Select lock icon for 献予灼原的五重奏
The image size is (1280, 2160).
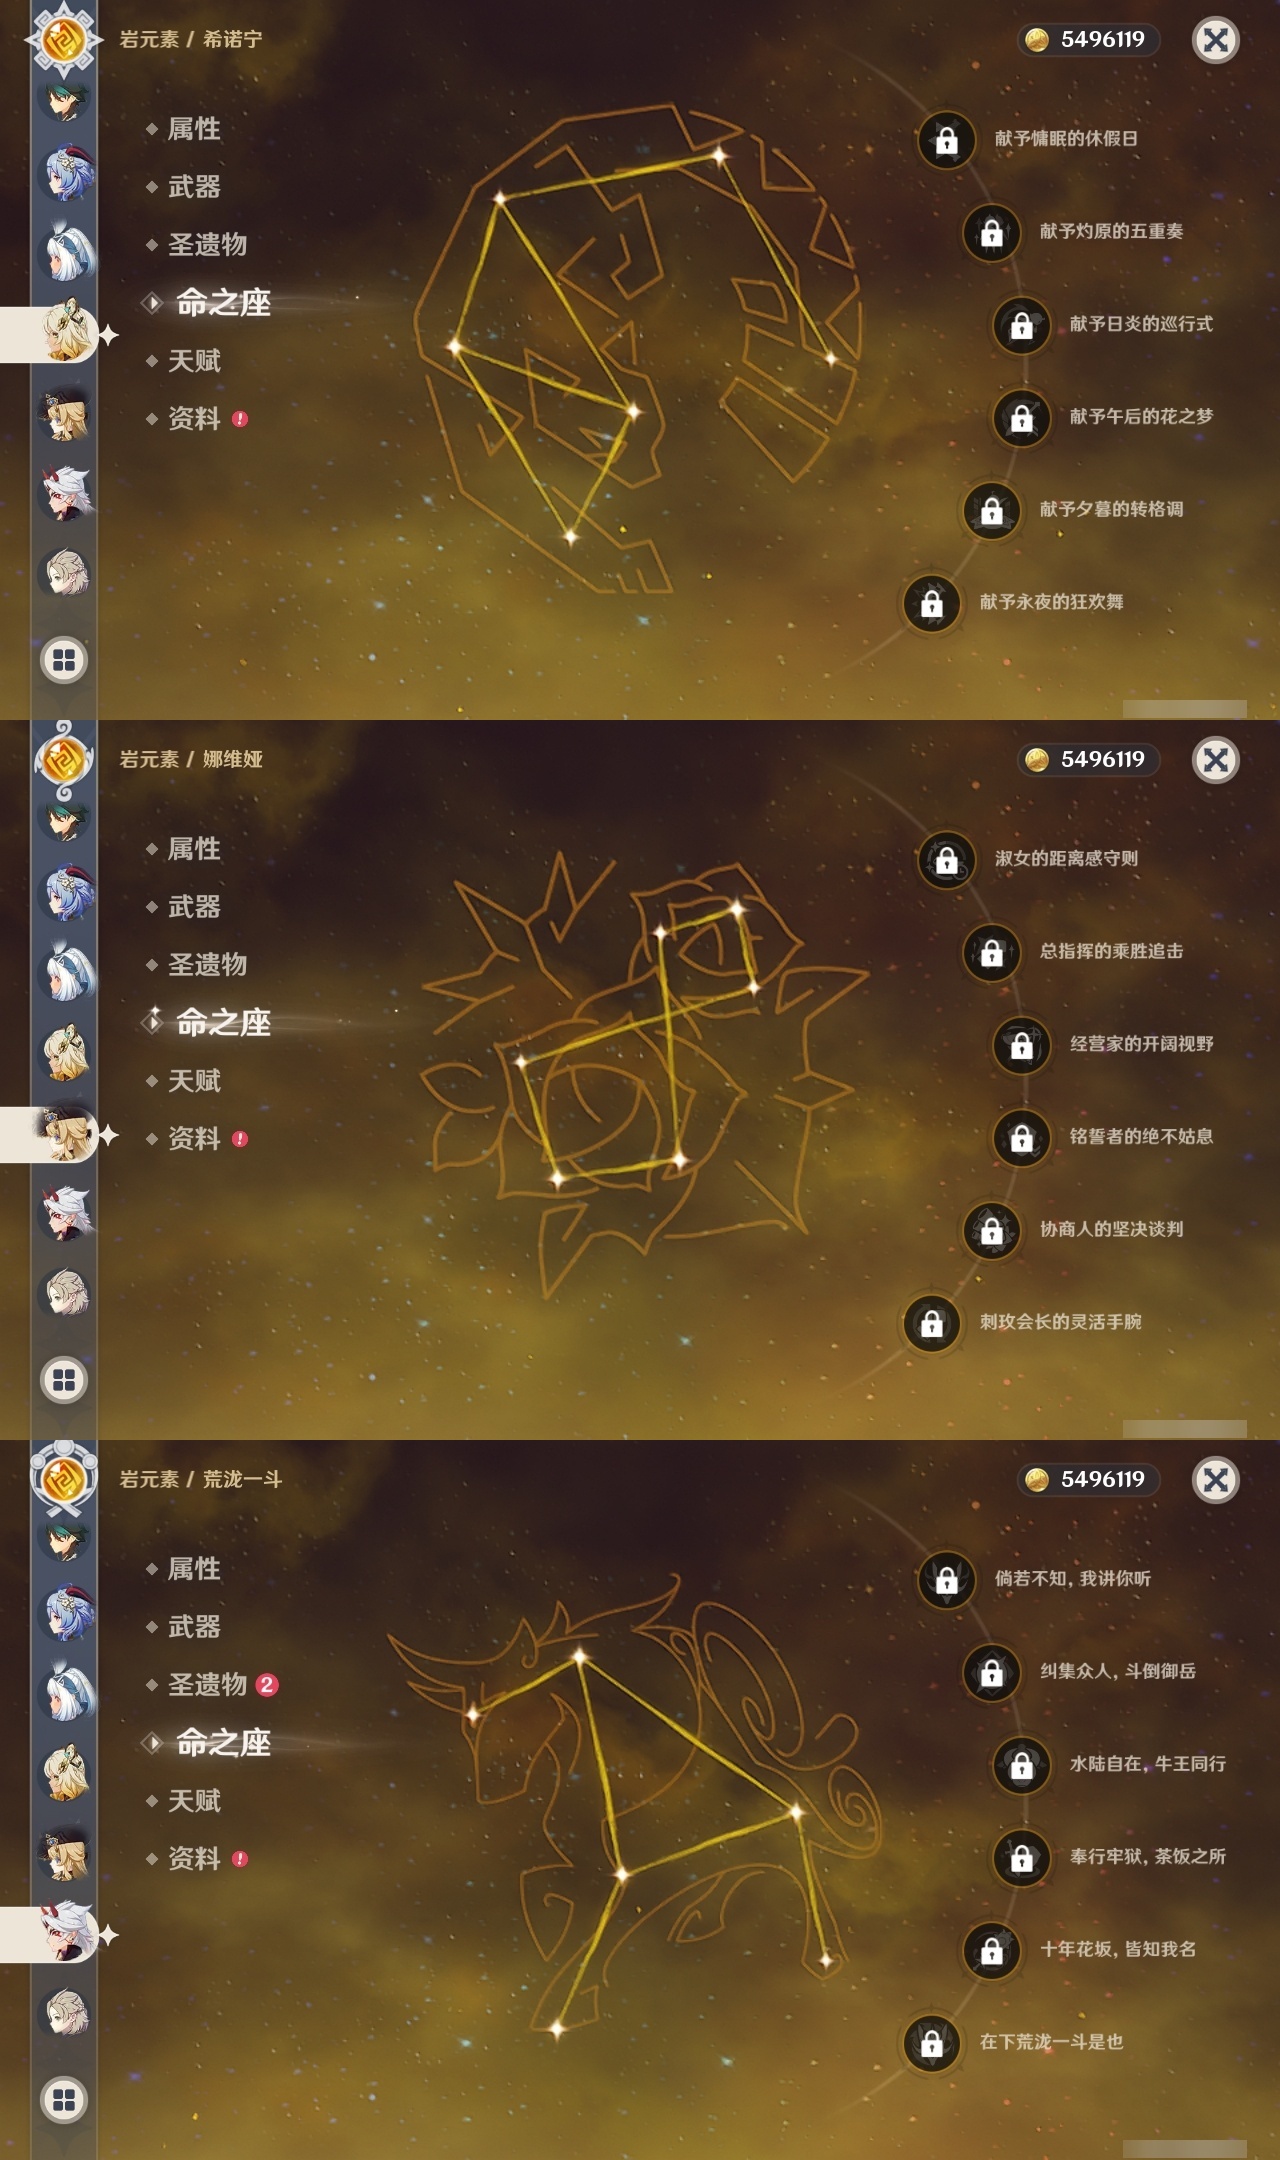[991, 232]
